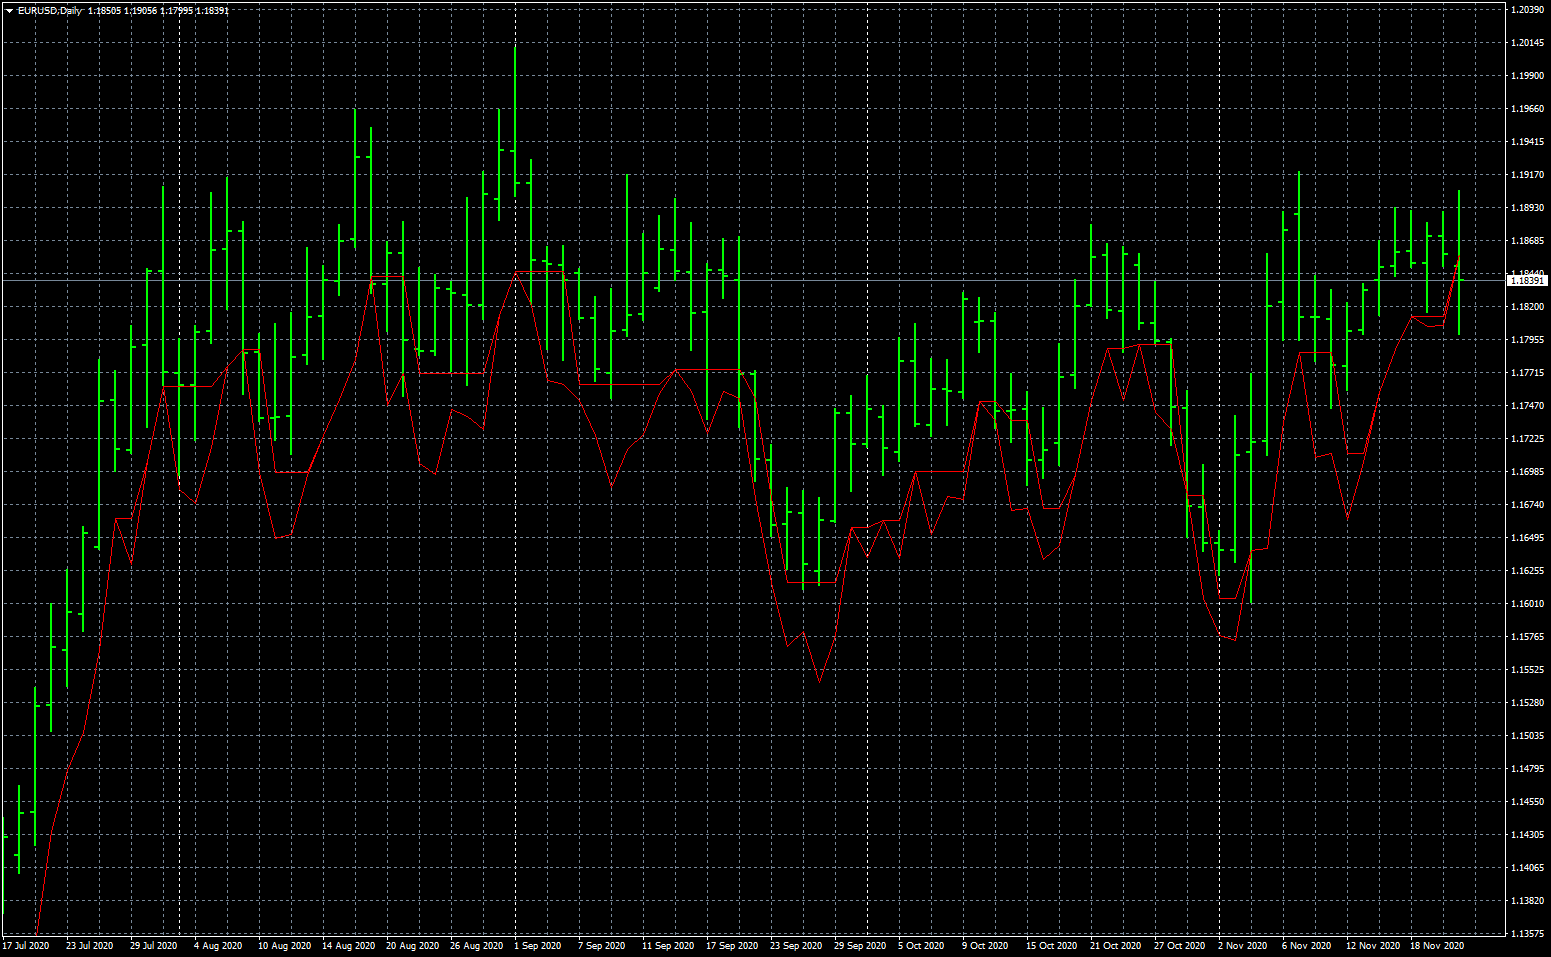1551x957 pixels.
Task: Click the 1.16985 price axis label
Action: point(1526,472)
